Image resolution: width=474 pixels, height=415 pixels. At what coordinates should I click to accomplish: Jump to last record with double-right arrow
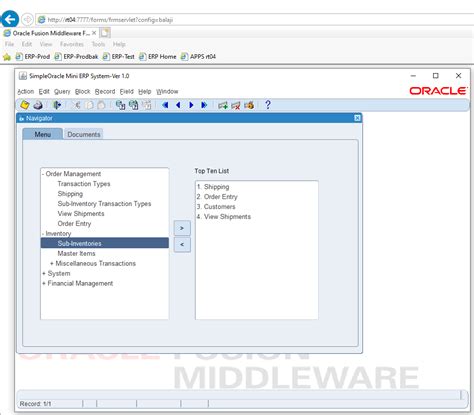(x=204, y=105)
